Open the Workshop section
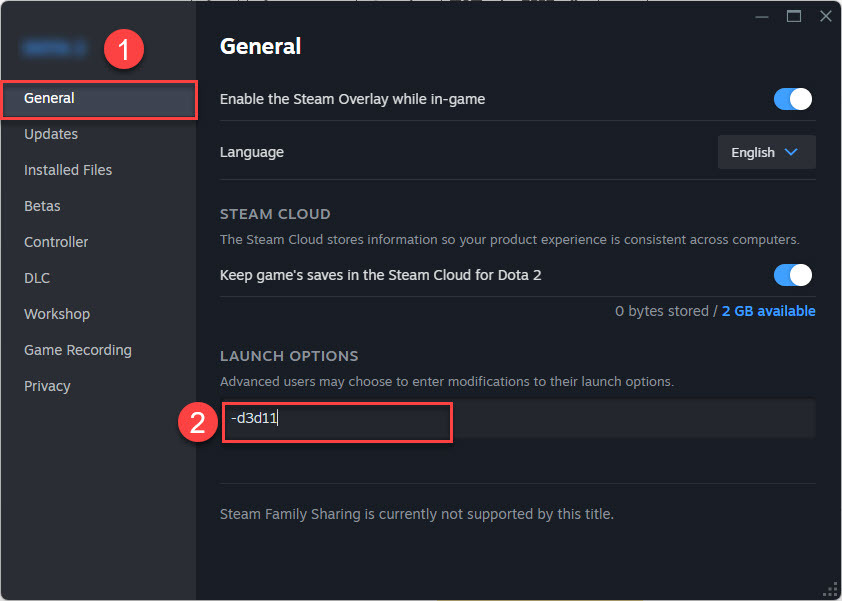The height and width of the screenshot is (601, 842). coord(57,313)
